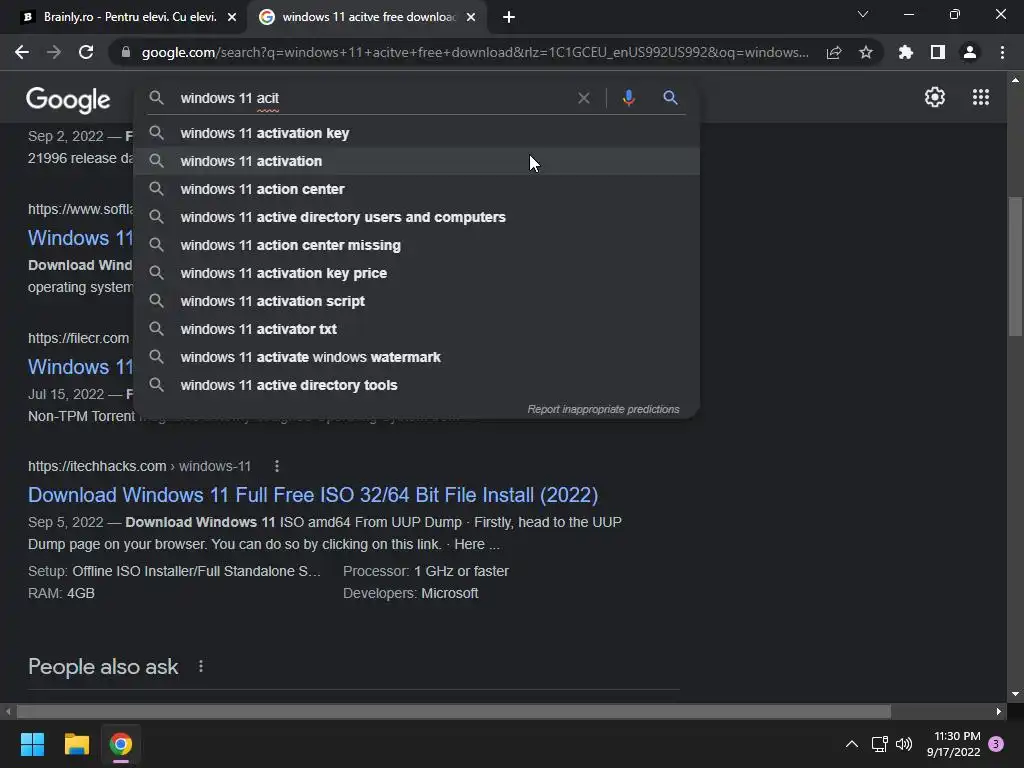The width and height of the screenshot is (1024, 768).
Task: Open the People also ask options dots
Action: (200, 667)
